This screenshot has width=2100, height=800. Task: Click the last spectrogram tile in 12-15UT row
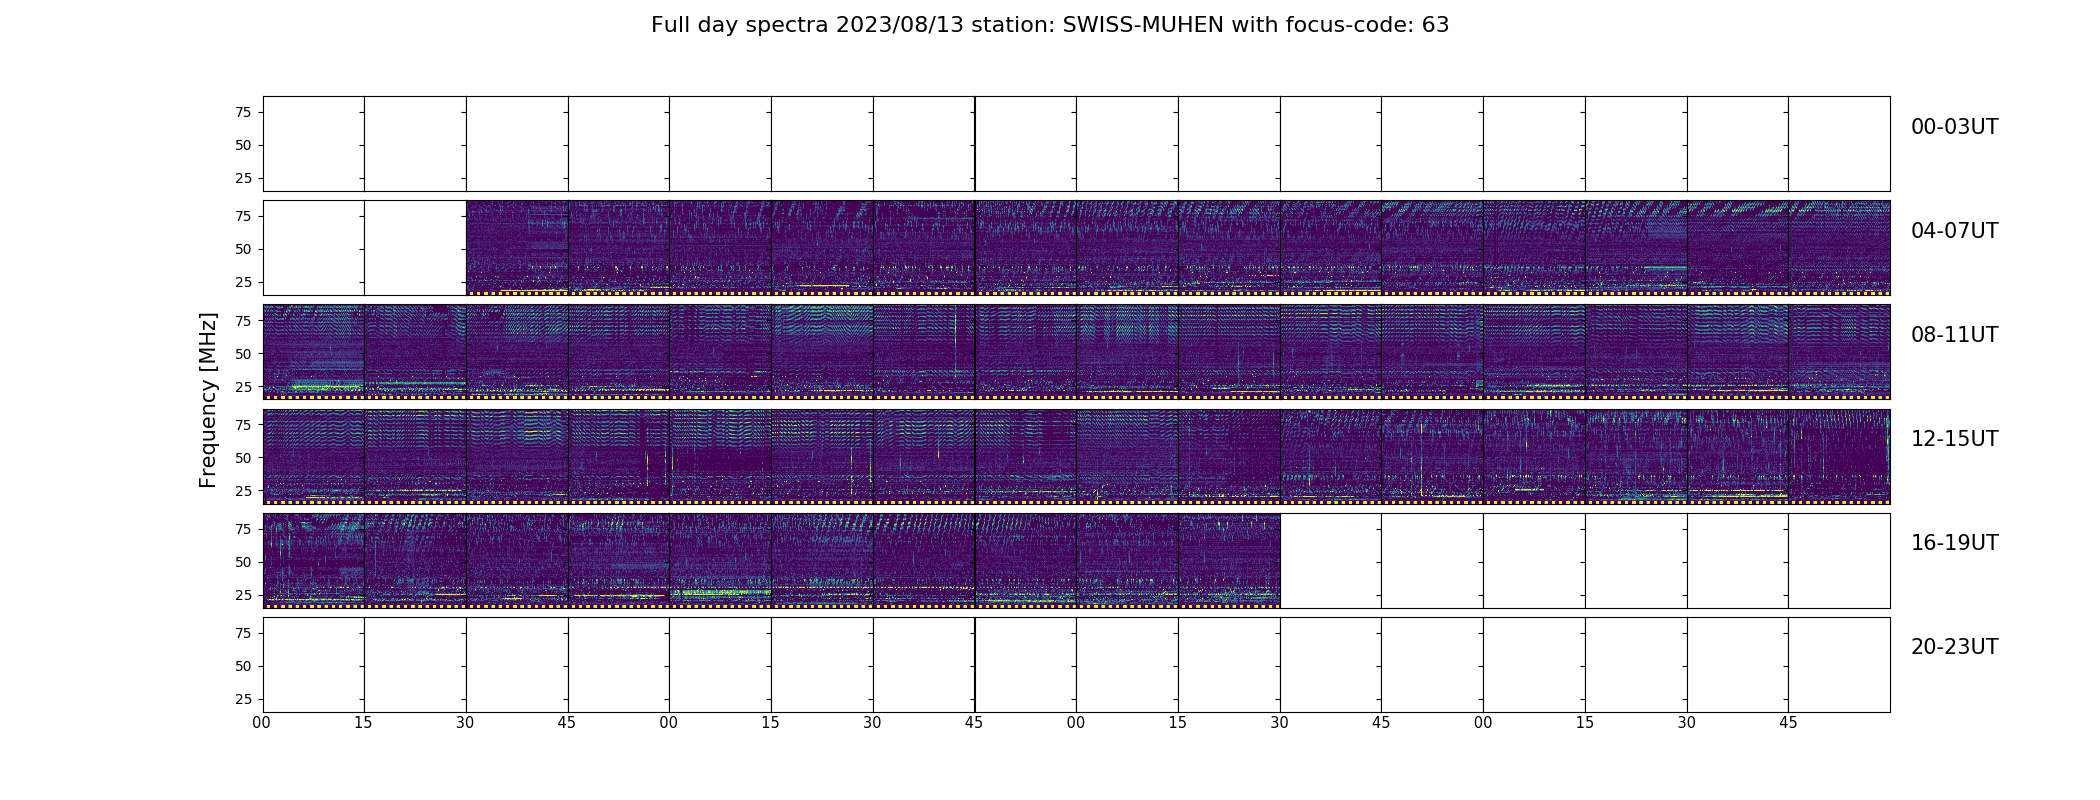point(1839,456)
